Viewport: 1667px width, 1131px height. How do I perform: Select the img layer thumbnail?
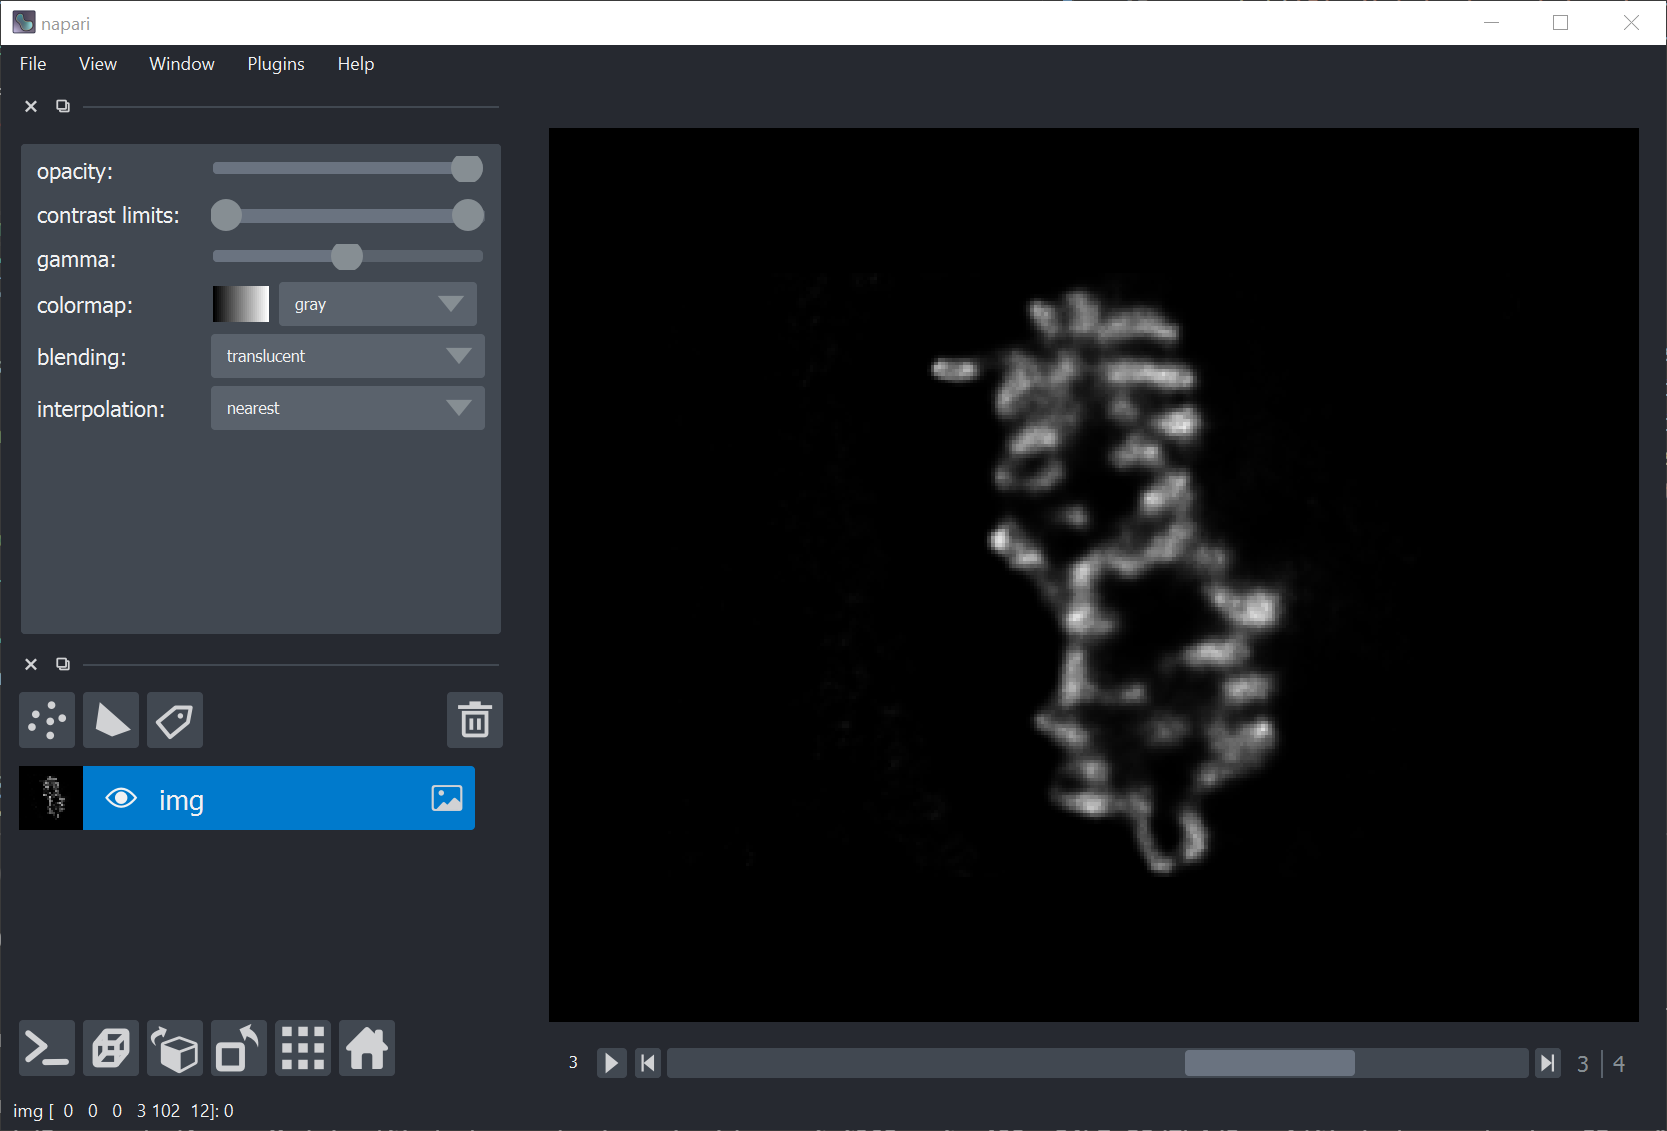[x=50, y=798]
